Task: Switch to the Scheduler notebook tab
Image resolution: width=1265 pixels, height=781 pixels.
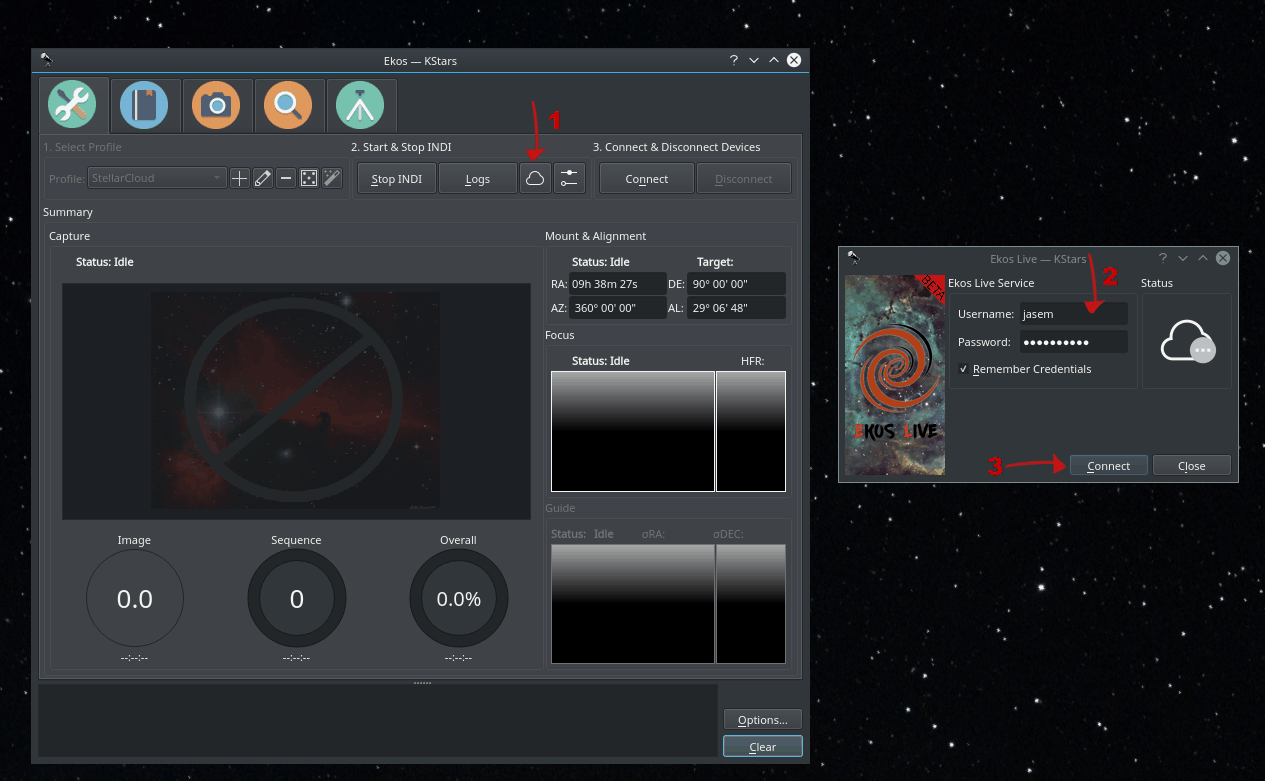Action: coord(145,105)
